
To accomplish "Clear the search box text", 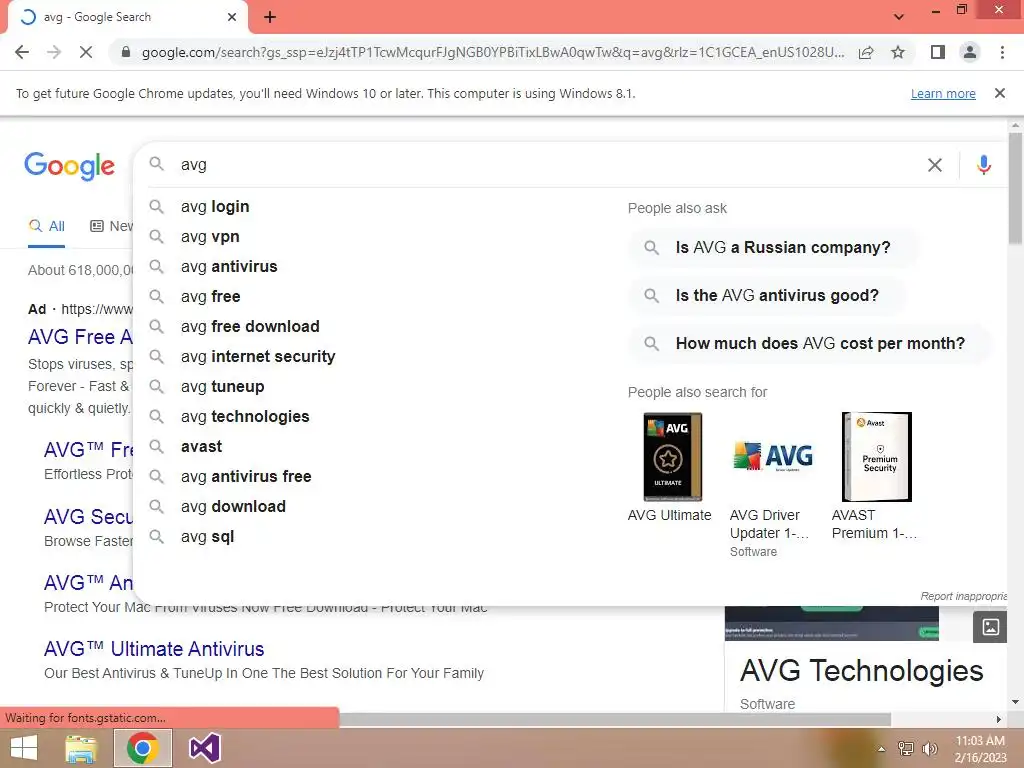I will click(x=935, y=165).
